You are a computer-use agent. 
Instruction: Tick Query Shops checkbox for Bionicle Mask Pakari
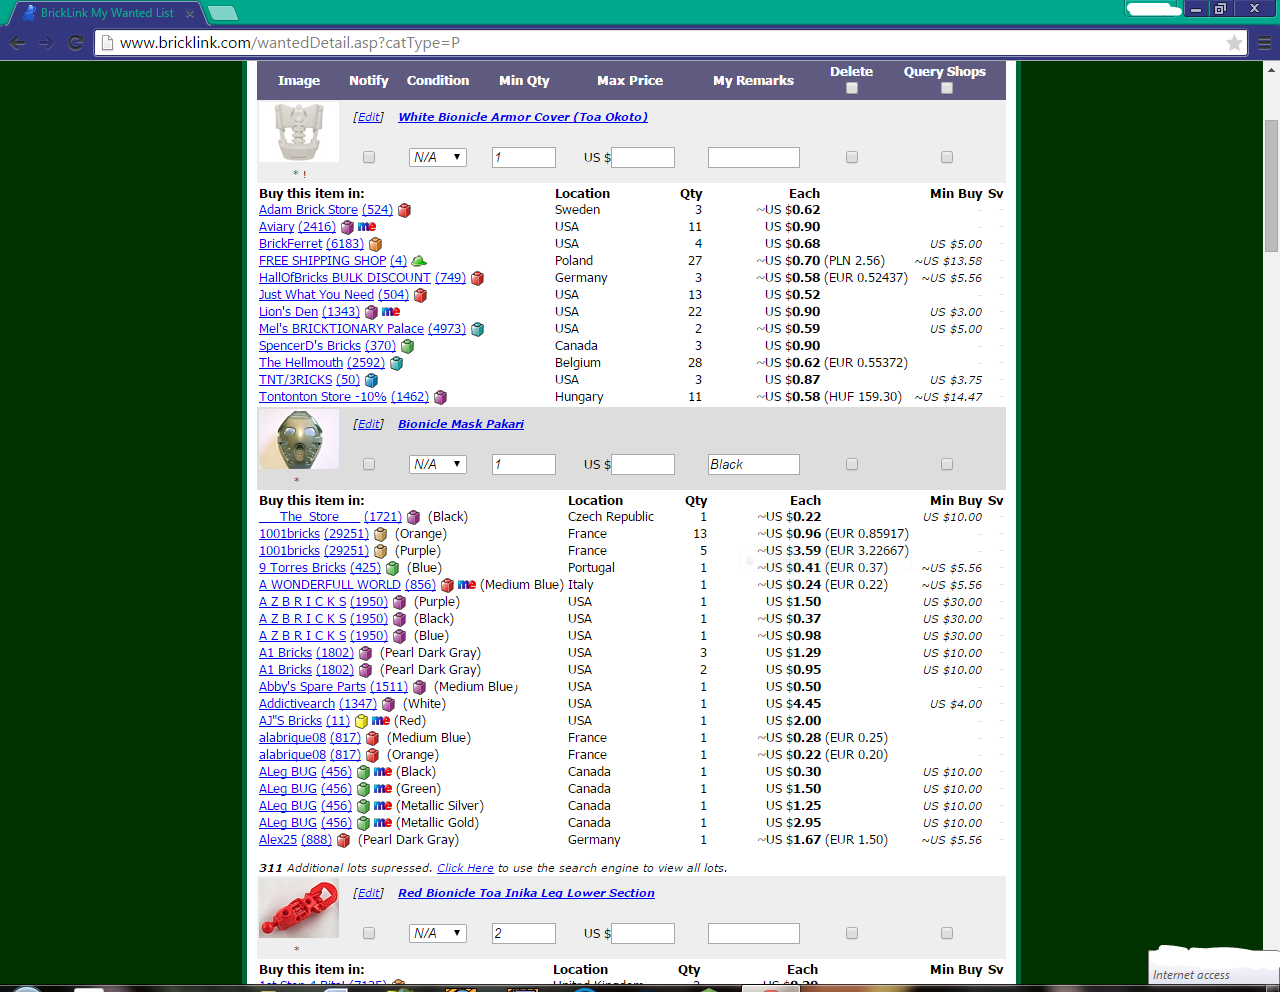click(947, 464)
